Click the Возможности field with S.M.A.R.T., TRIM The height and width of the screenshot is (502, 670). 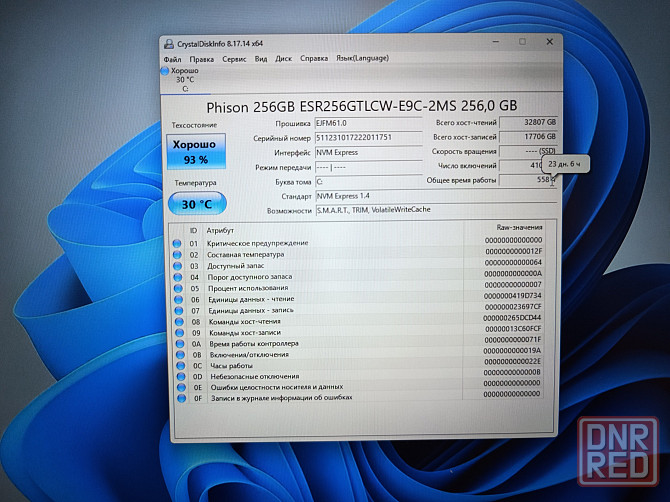point(436,210)
